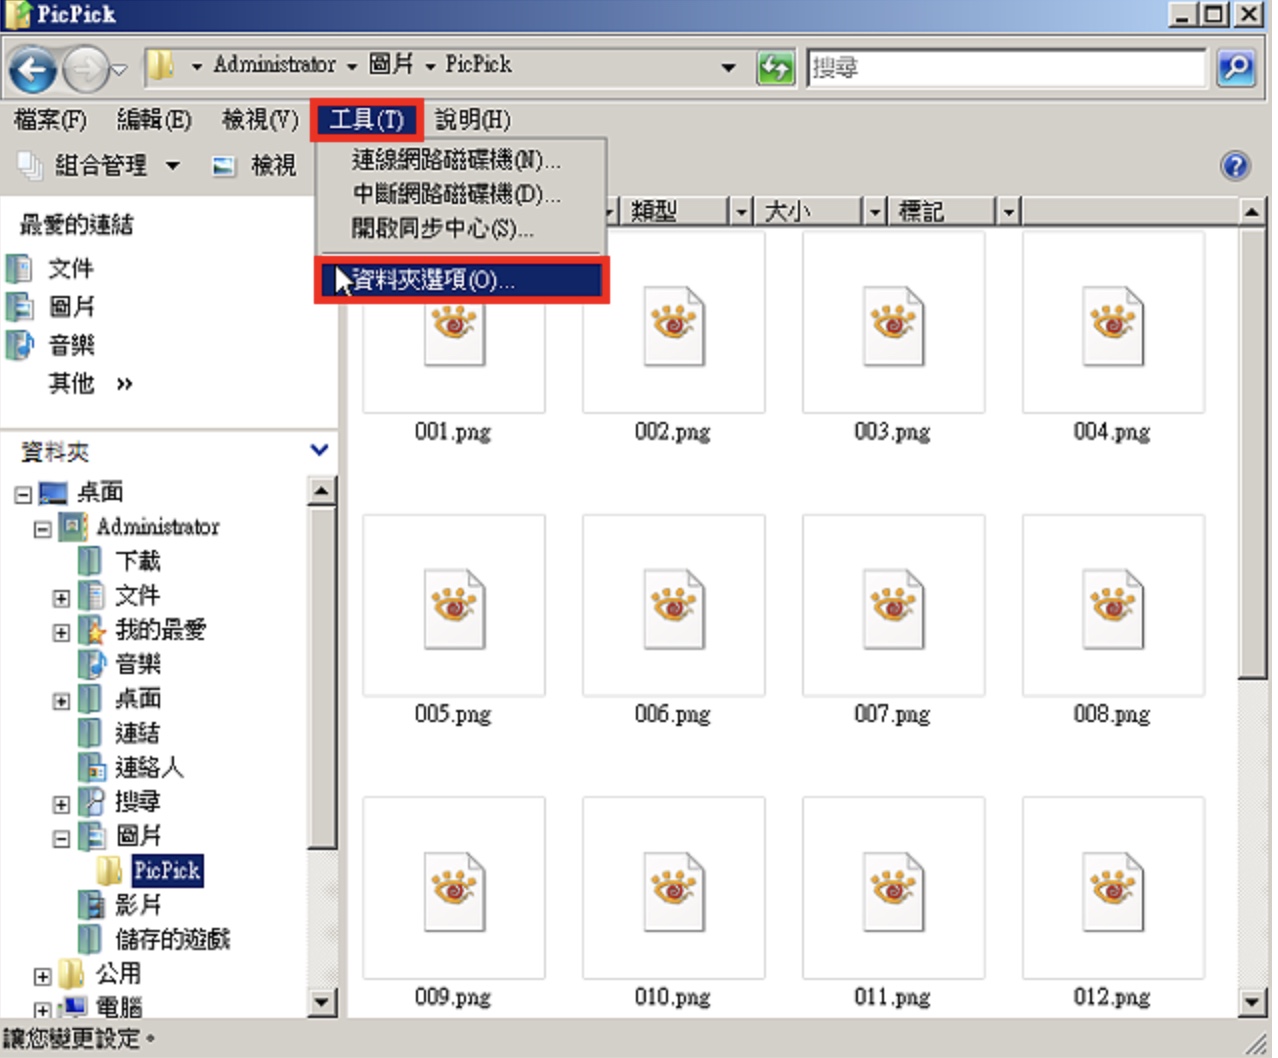
Task: Select the 005.png file icon
Action: (454, 608)
